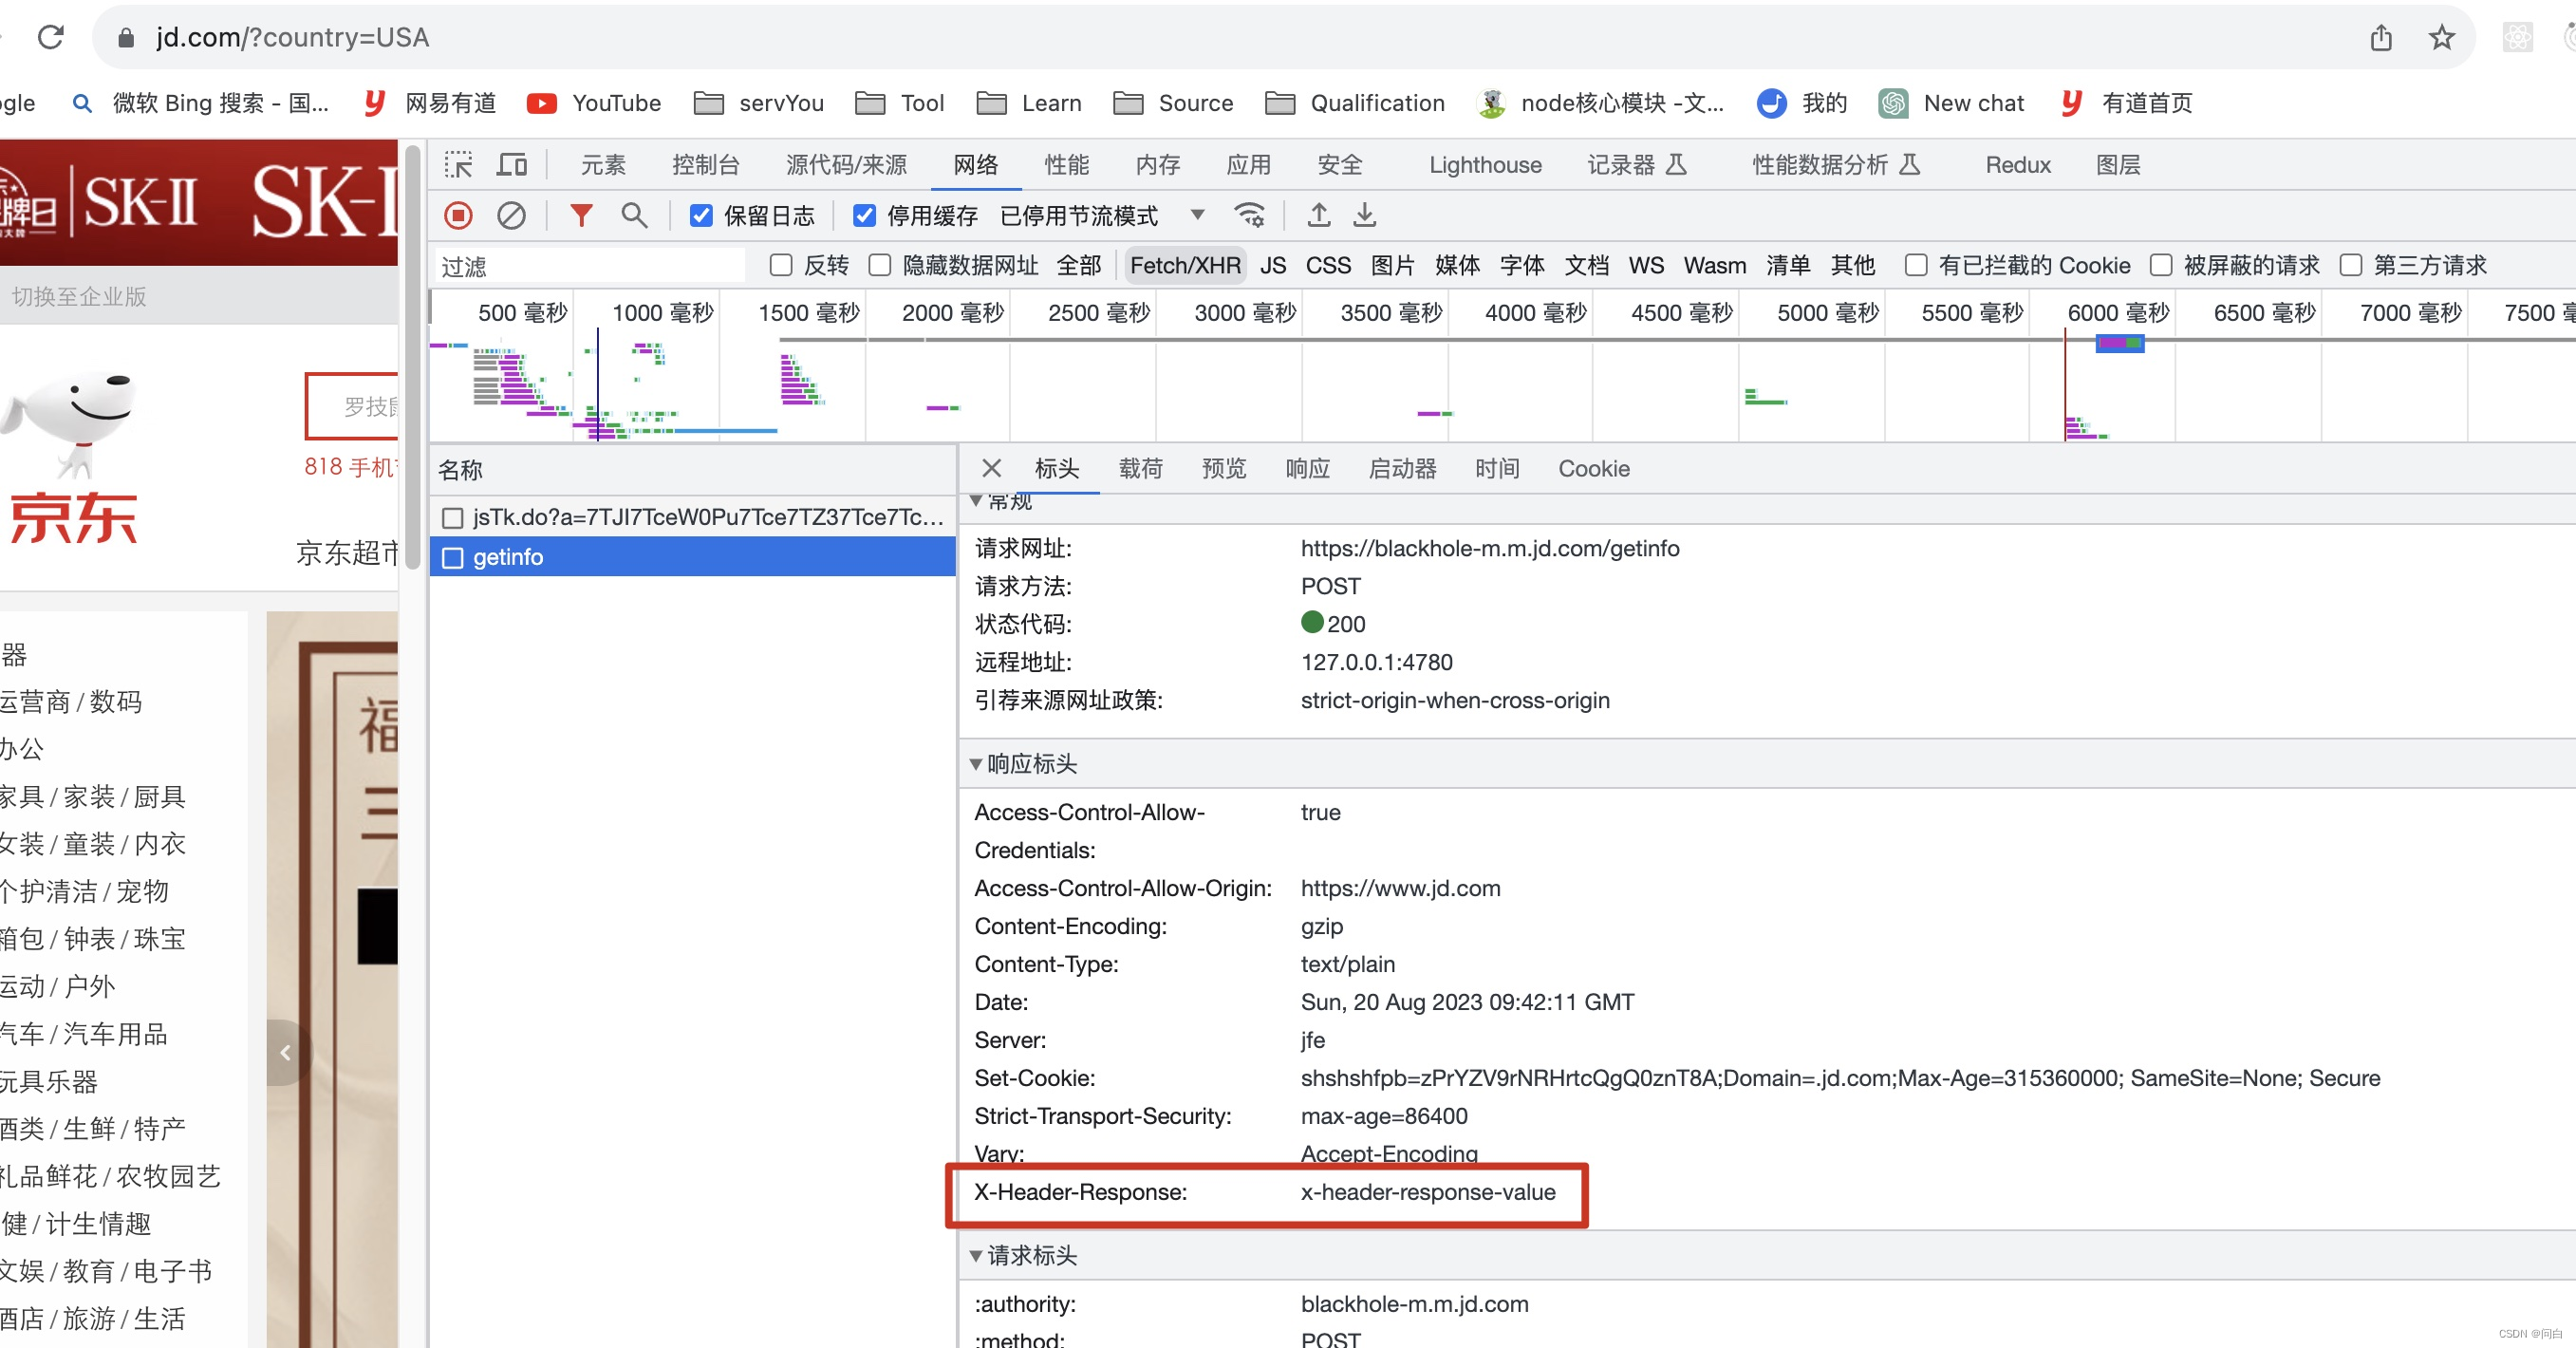Clear the network log
The image size is (2576, 1348).
click(x=511, y=215)
